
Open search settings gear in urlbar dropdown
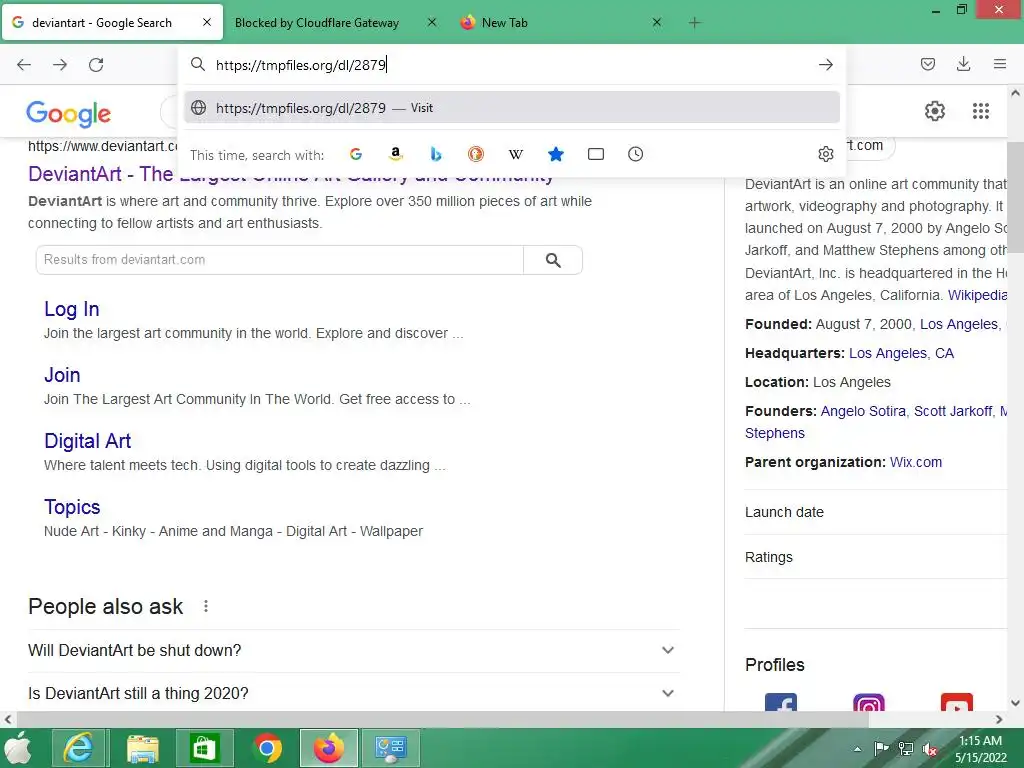[825, 154]
